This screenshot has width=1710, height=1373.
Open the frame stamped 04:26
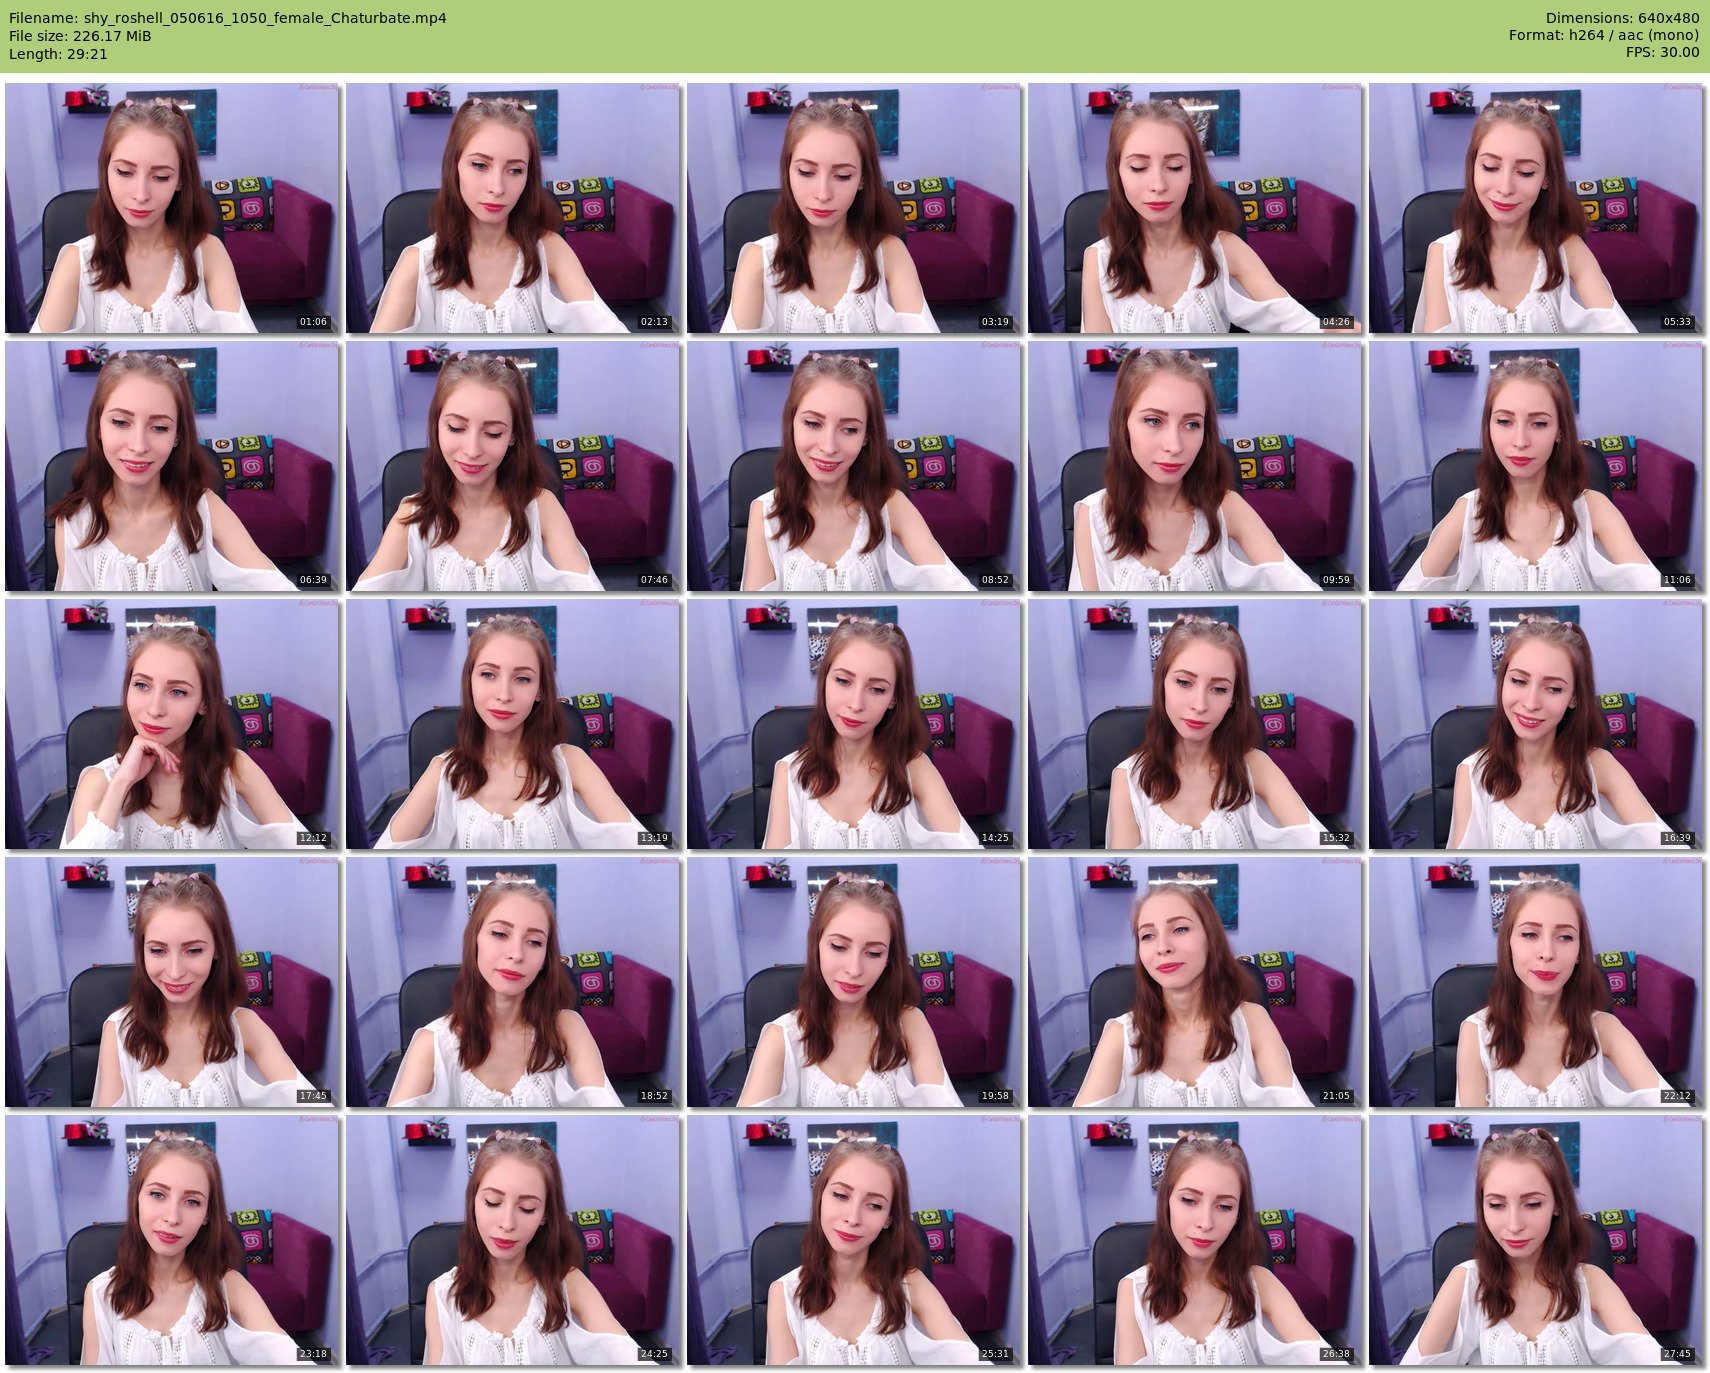1195,208
